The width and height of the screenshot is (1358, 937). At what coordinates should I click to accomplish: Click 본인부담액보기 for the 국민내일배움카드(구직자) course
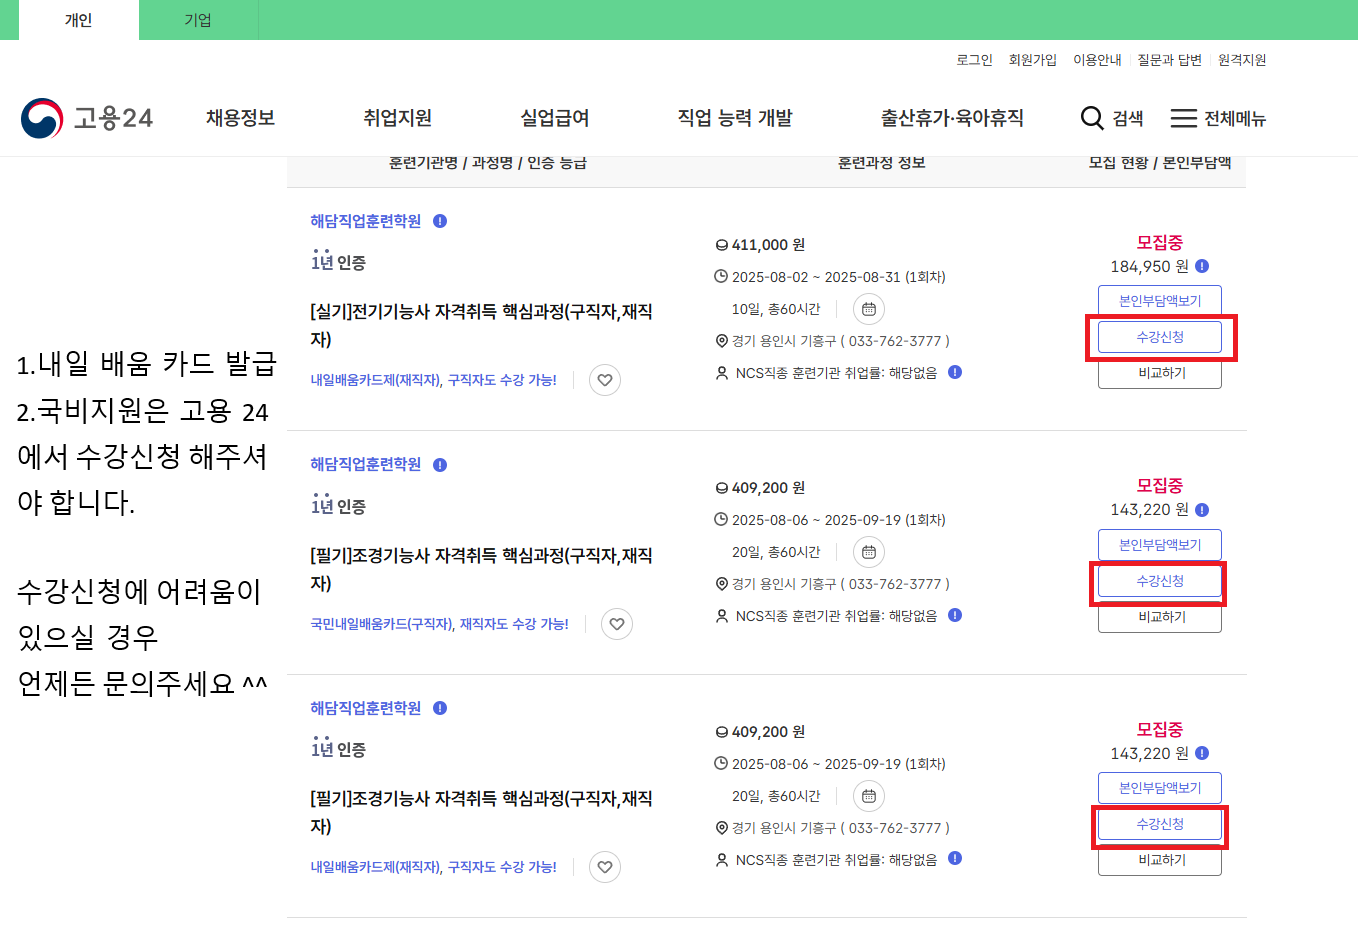pyautogui.click(x=1160, y=545)
